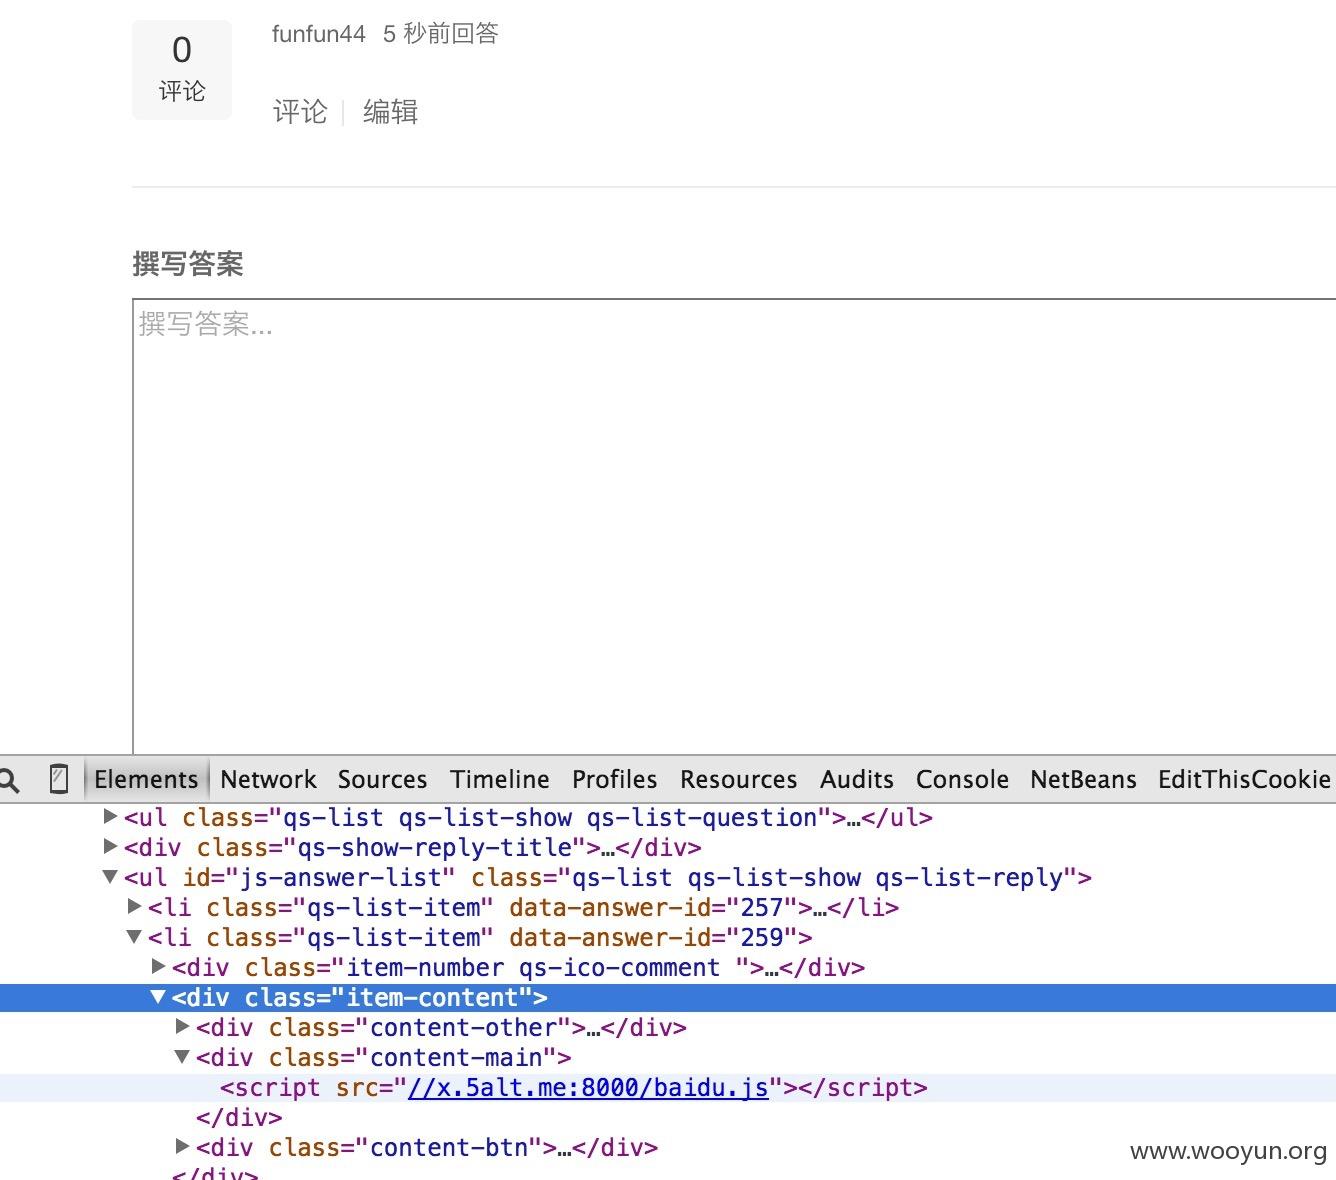Focus the 撰写答案 answer text area
Image resolution: width=1336 pixels, height=1180 pixels.
(734, 527)
